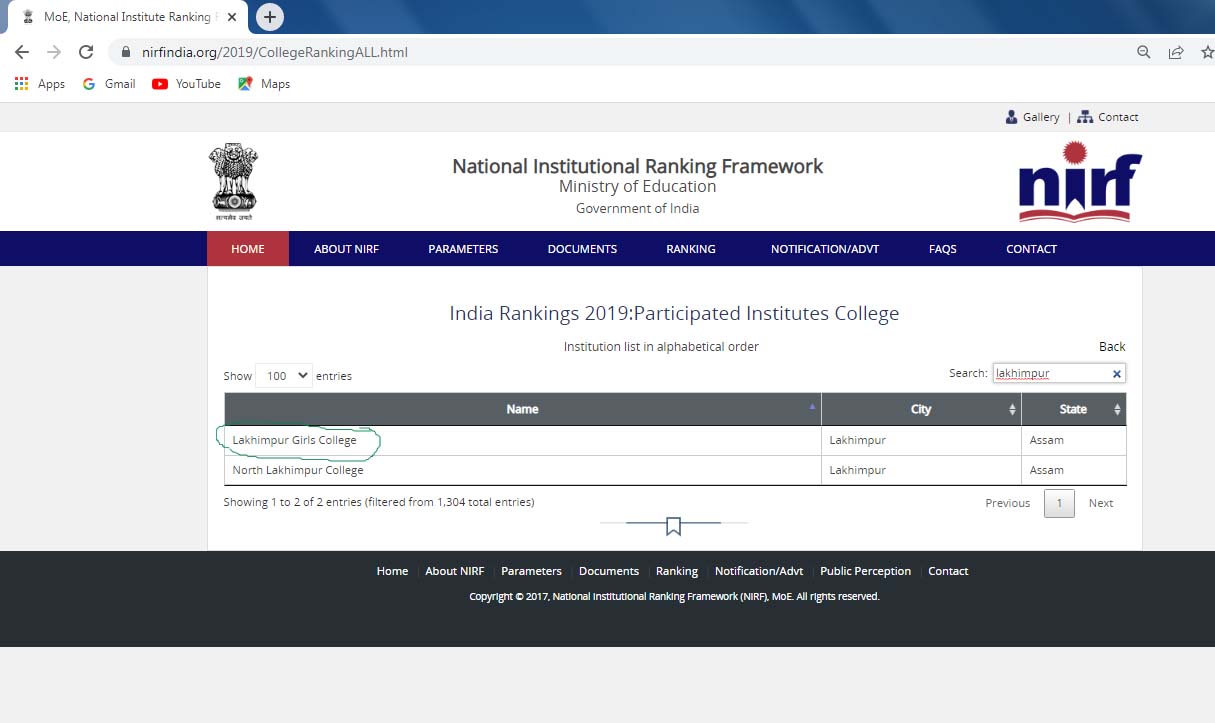1215x723 pixels.
Task: Sort table by State column
Action: click(1073, 409)
